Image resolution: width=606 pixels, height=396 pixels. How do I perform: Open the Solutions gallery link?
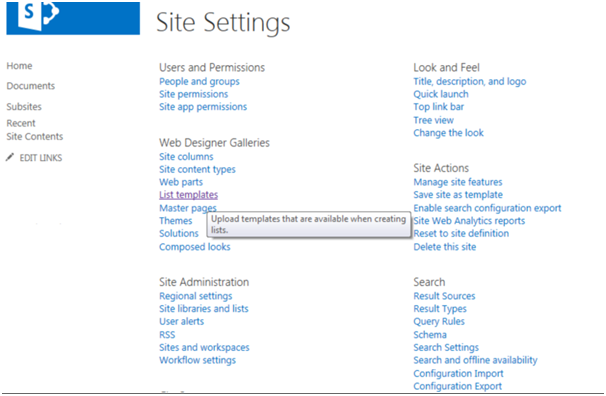tap(179, 233)
